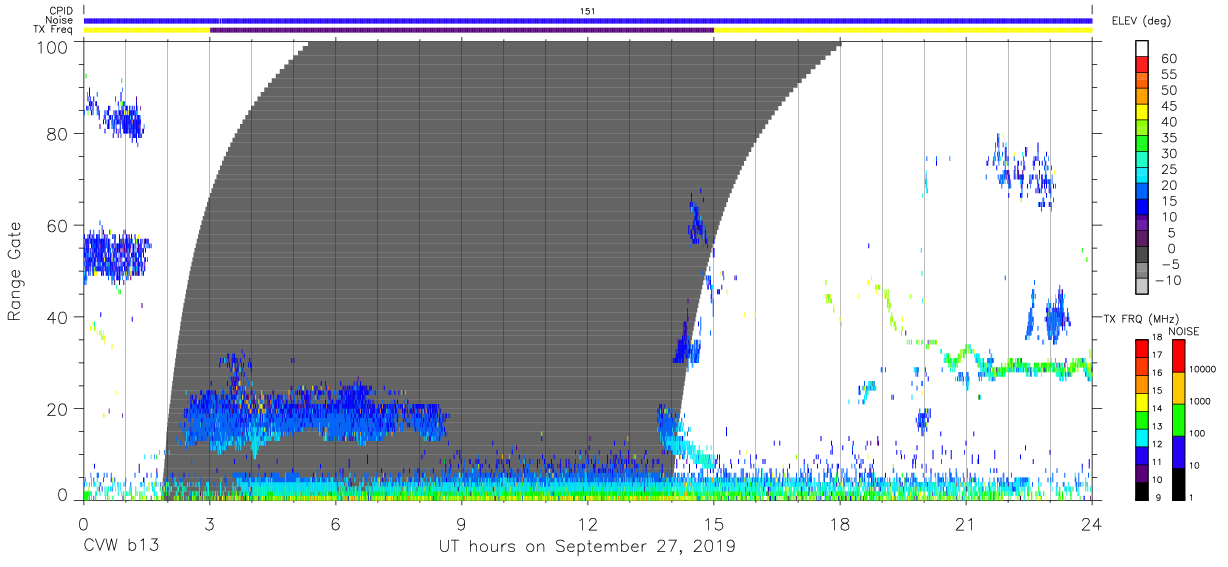1228x567 pixels.
Task: Select the purple segment of TX Freq bar
Action: (x=462, y=30)
